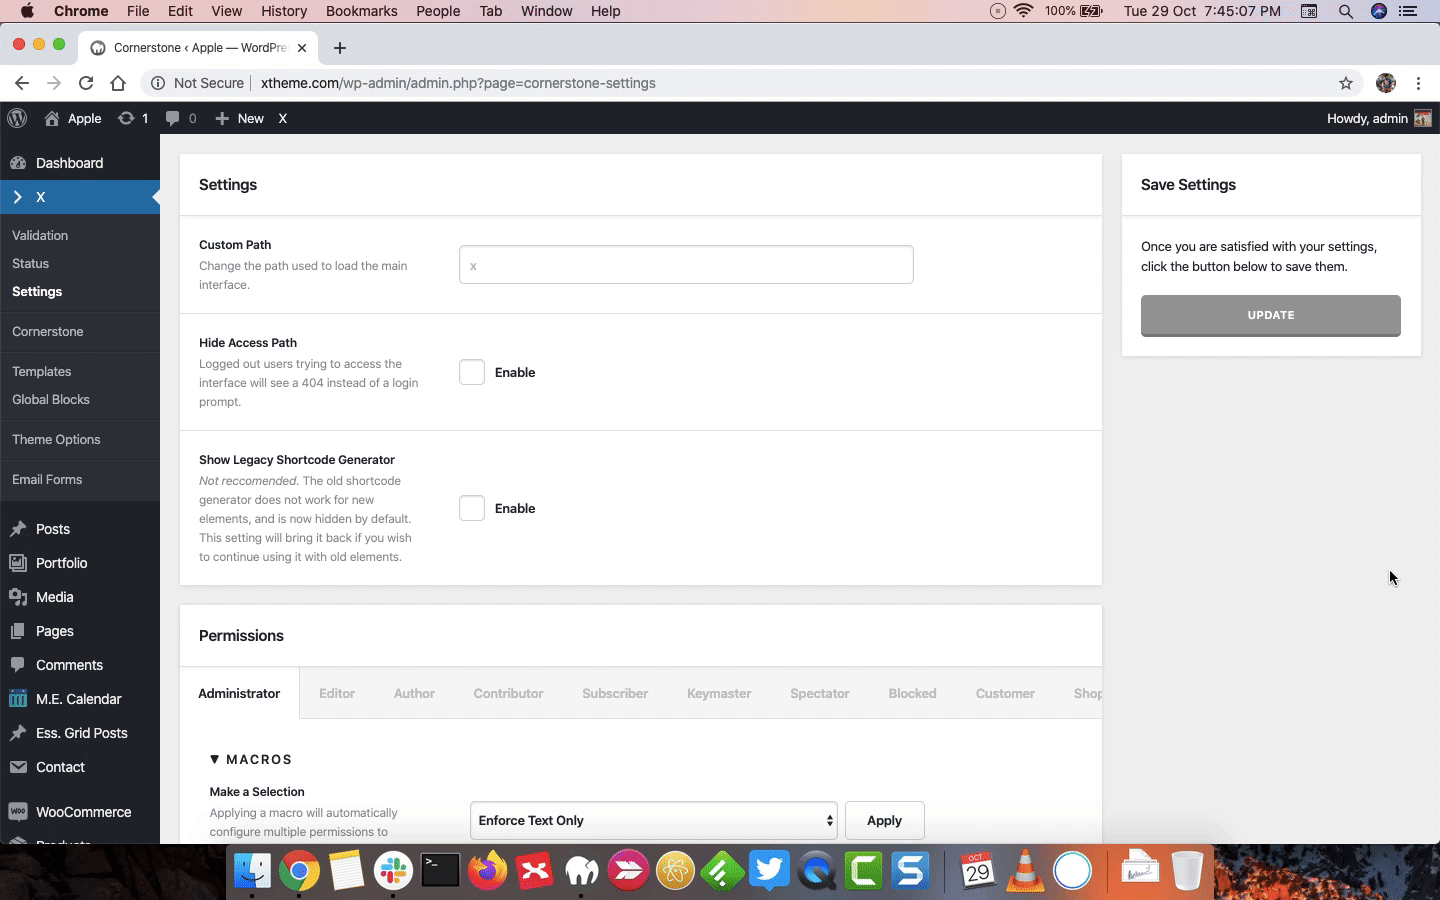Apply the selected macro

point(884,820)
